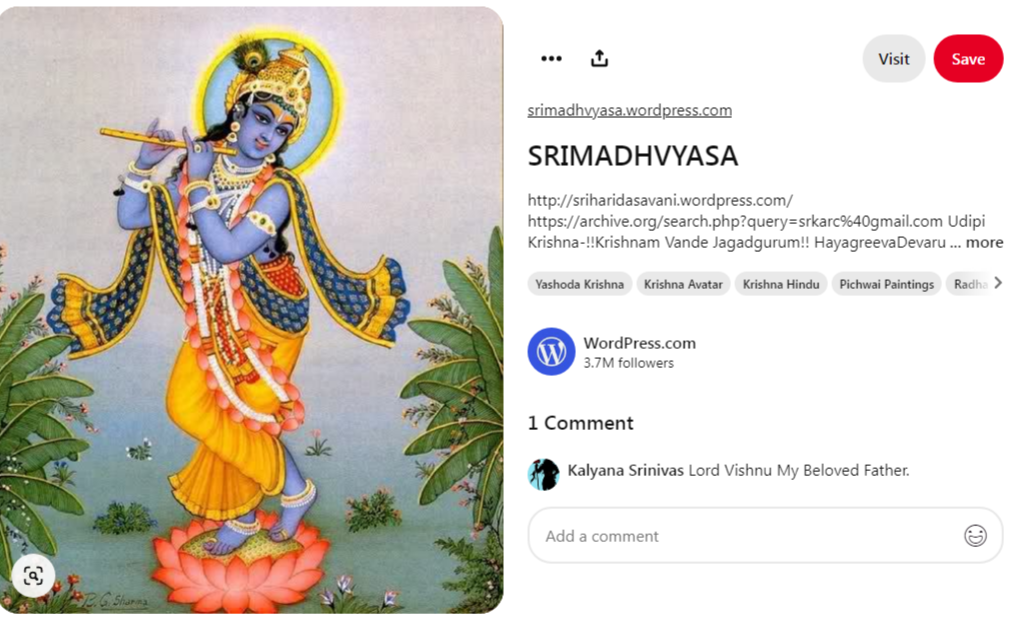Click commenter name Kalyana Srinivas
This screenshot has width=1015, height=619.
[625, 471]
